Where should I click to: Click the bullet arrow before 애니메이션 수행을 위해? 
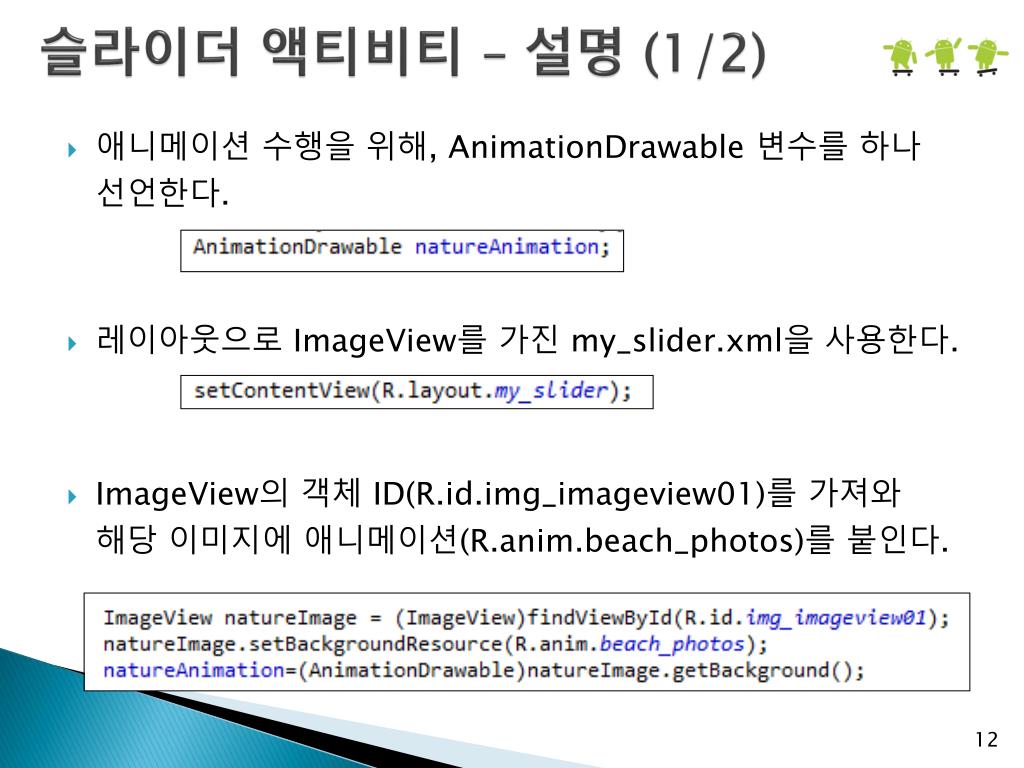(72, 150)
